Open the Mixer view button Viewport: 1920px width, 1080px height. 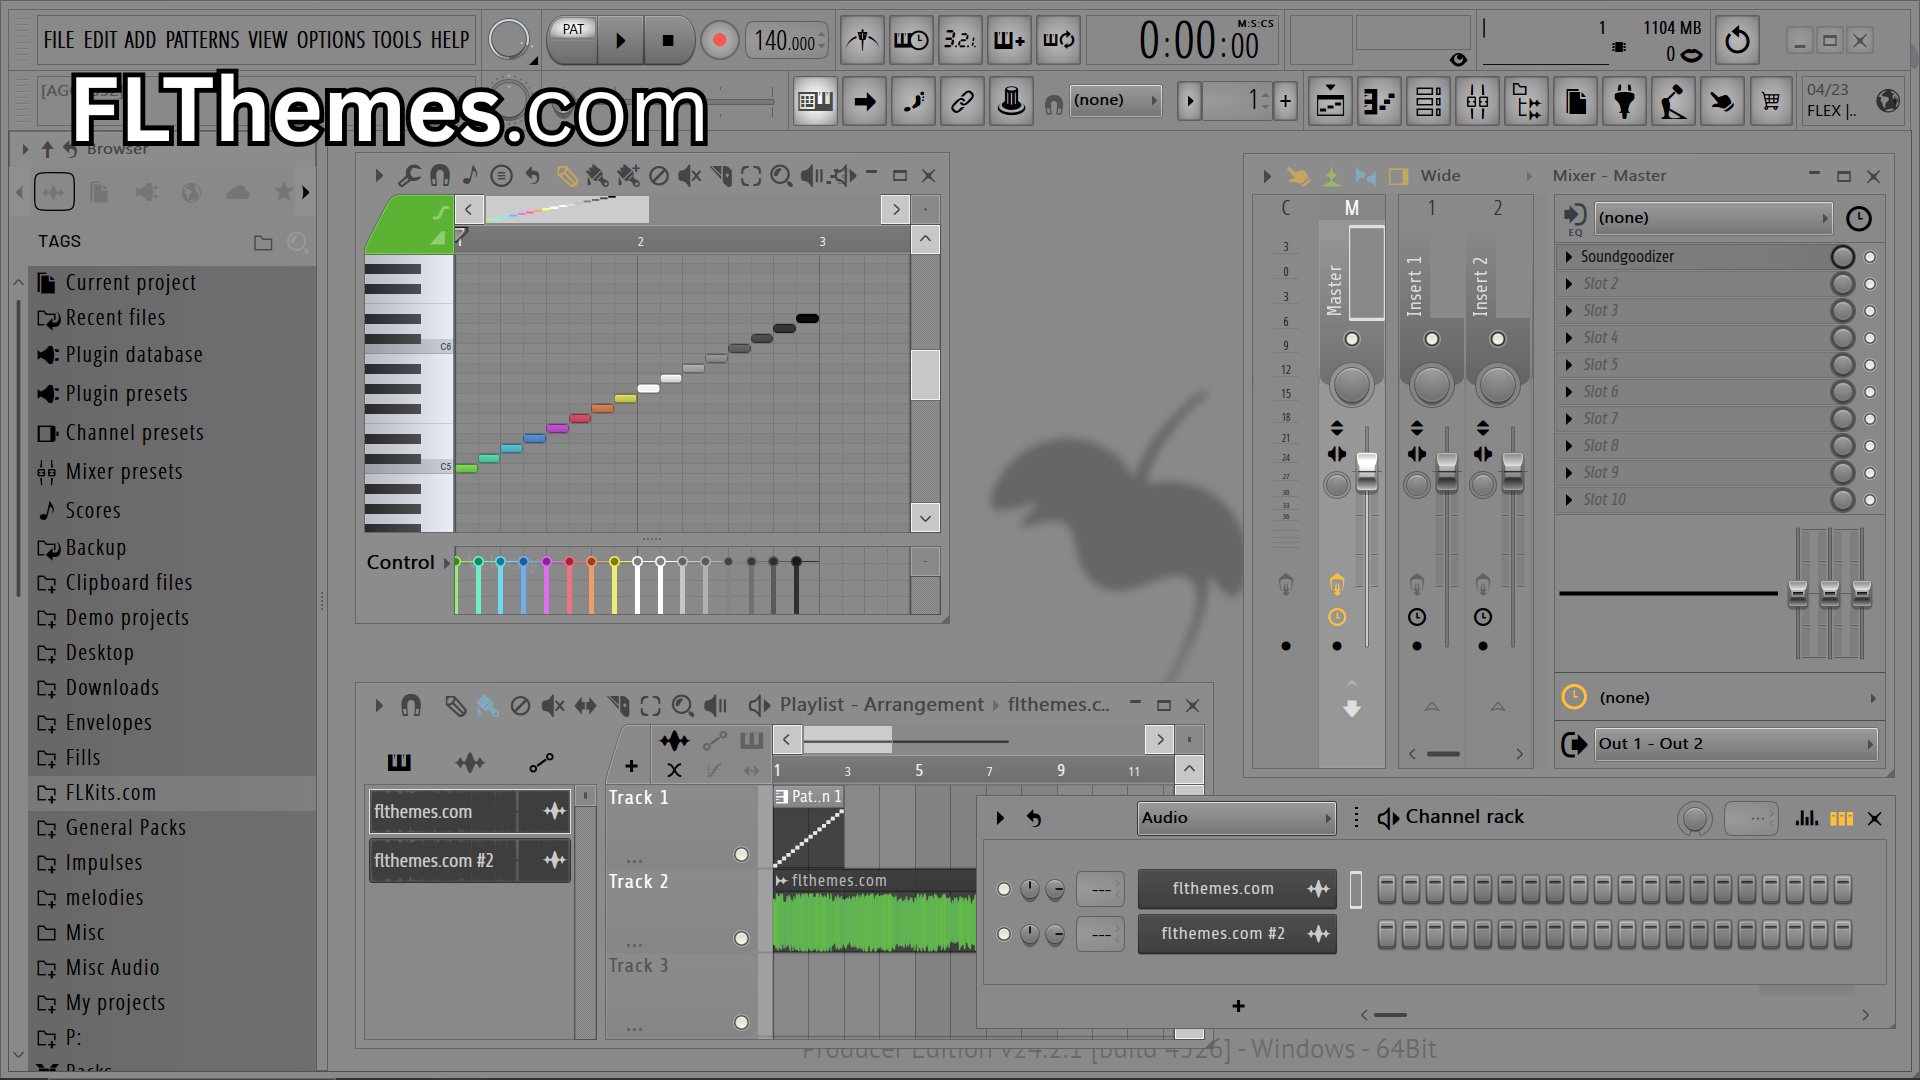[1477, 101]
